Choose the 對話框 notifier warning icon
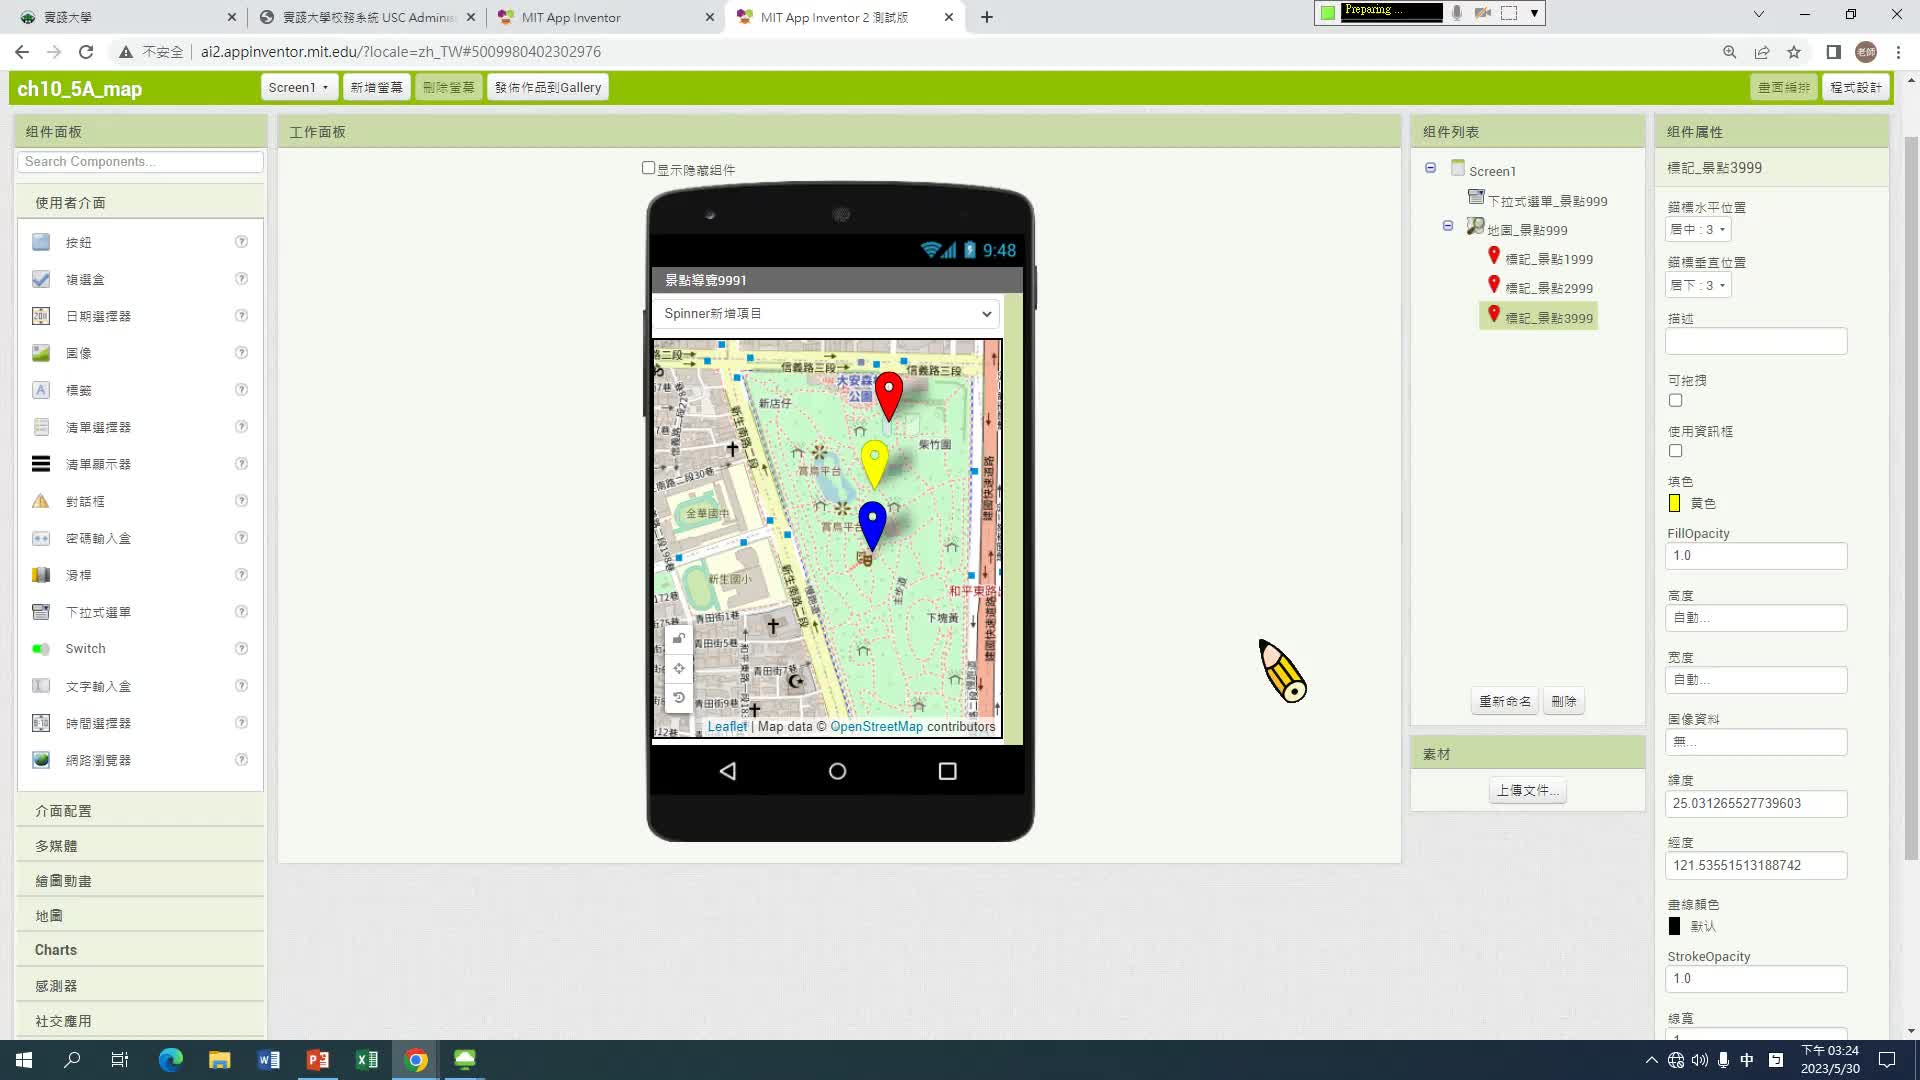 click(x=41, y=501)
